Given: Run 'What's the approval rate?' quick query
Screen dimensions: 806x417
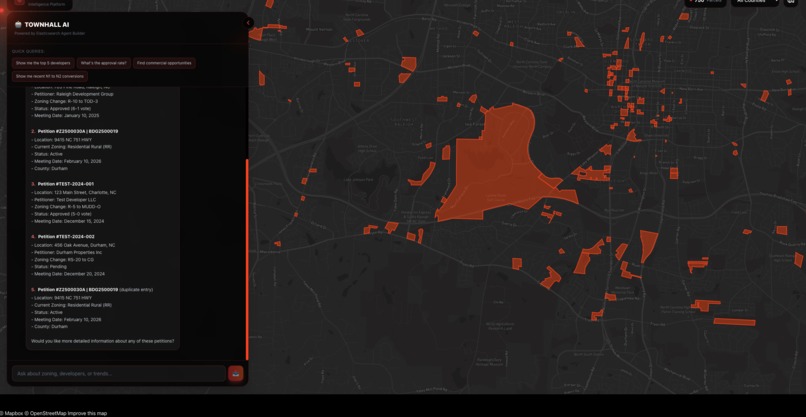Looking at the screenshot, I should tap(103, 63).
